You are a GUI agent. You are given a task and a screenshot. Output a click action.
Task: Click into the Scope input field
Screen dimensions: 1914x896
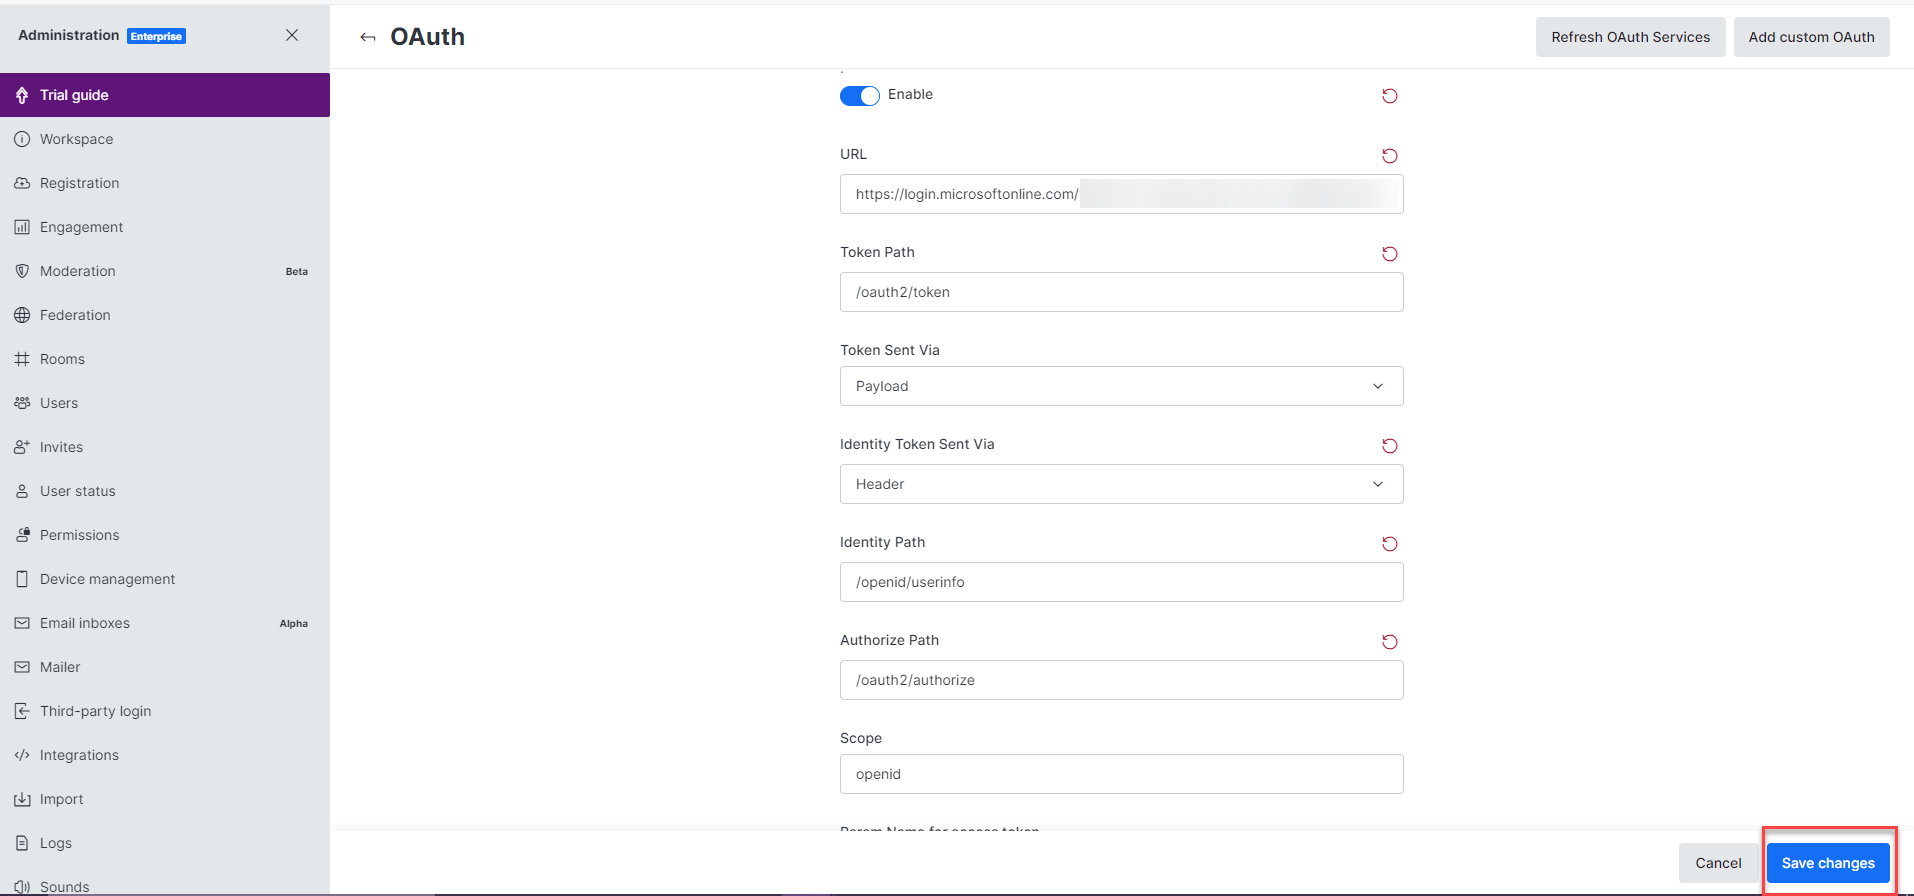1121,774
